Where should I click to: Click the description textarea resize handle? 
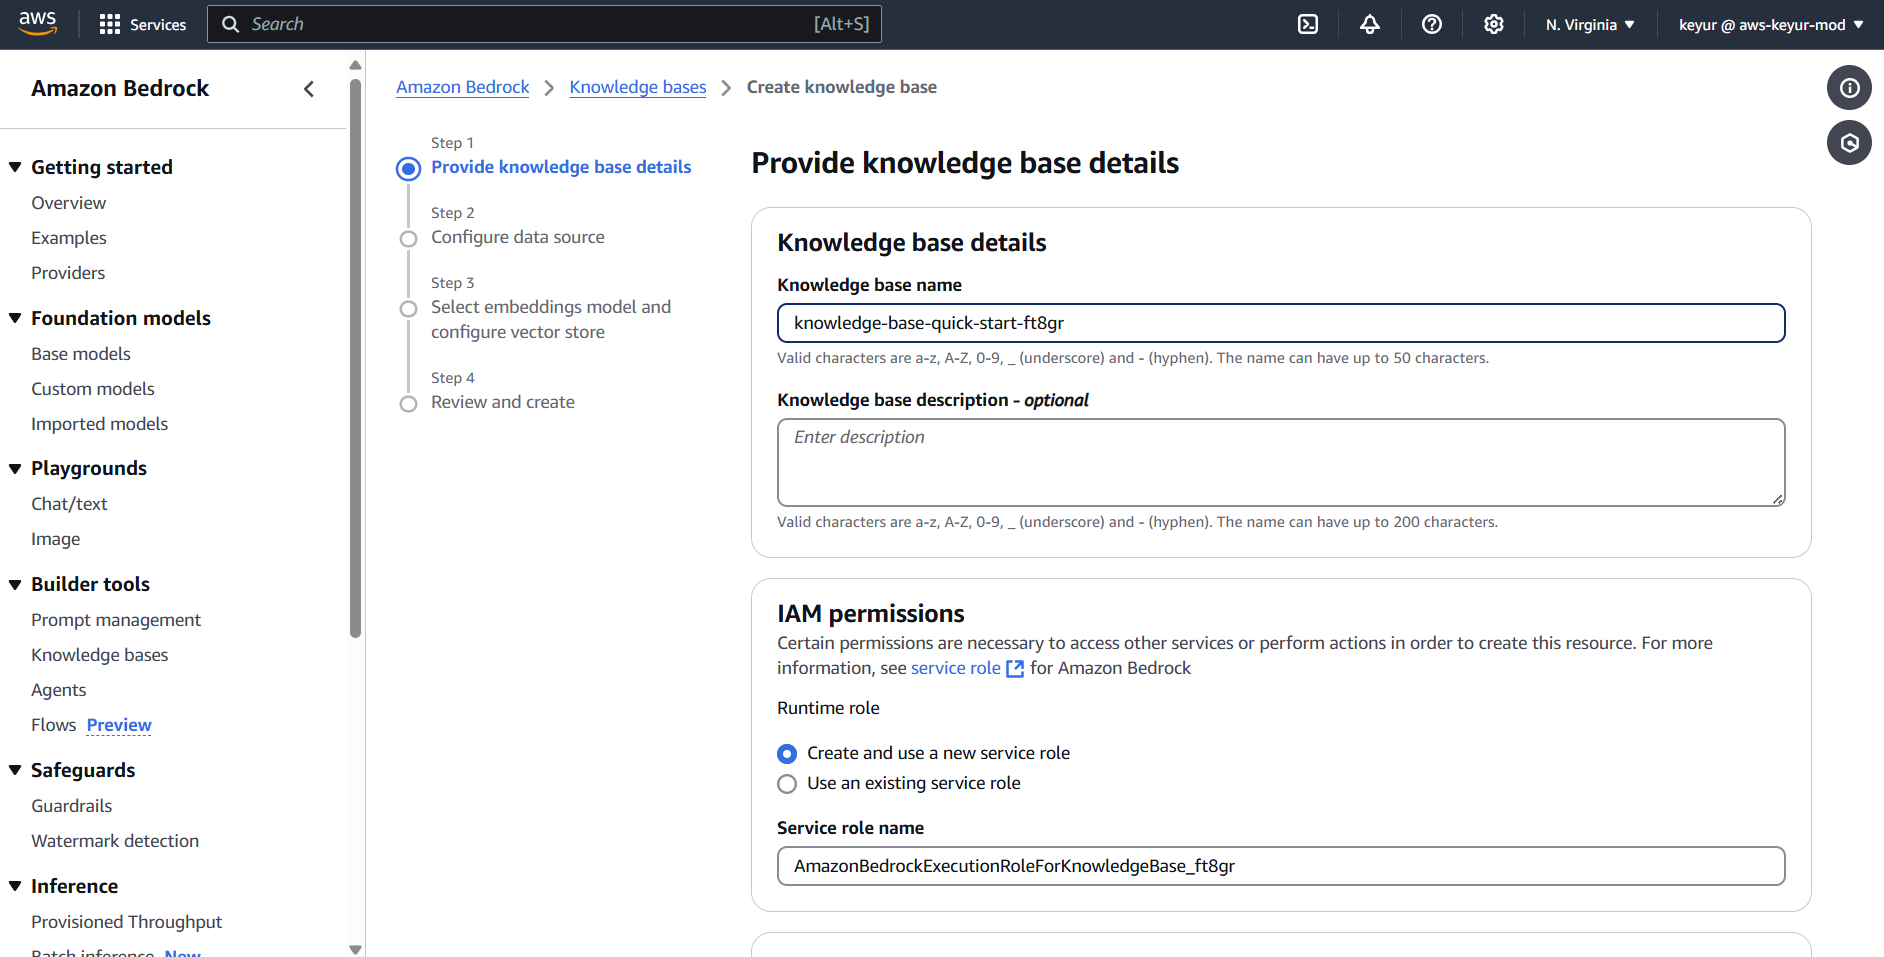1778,499
